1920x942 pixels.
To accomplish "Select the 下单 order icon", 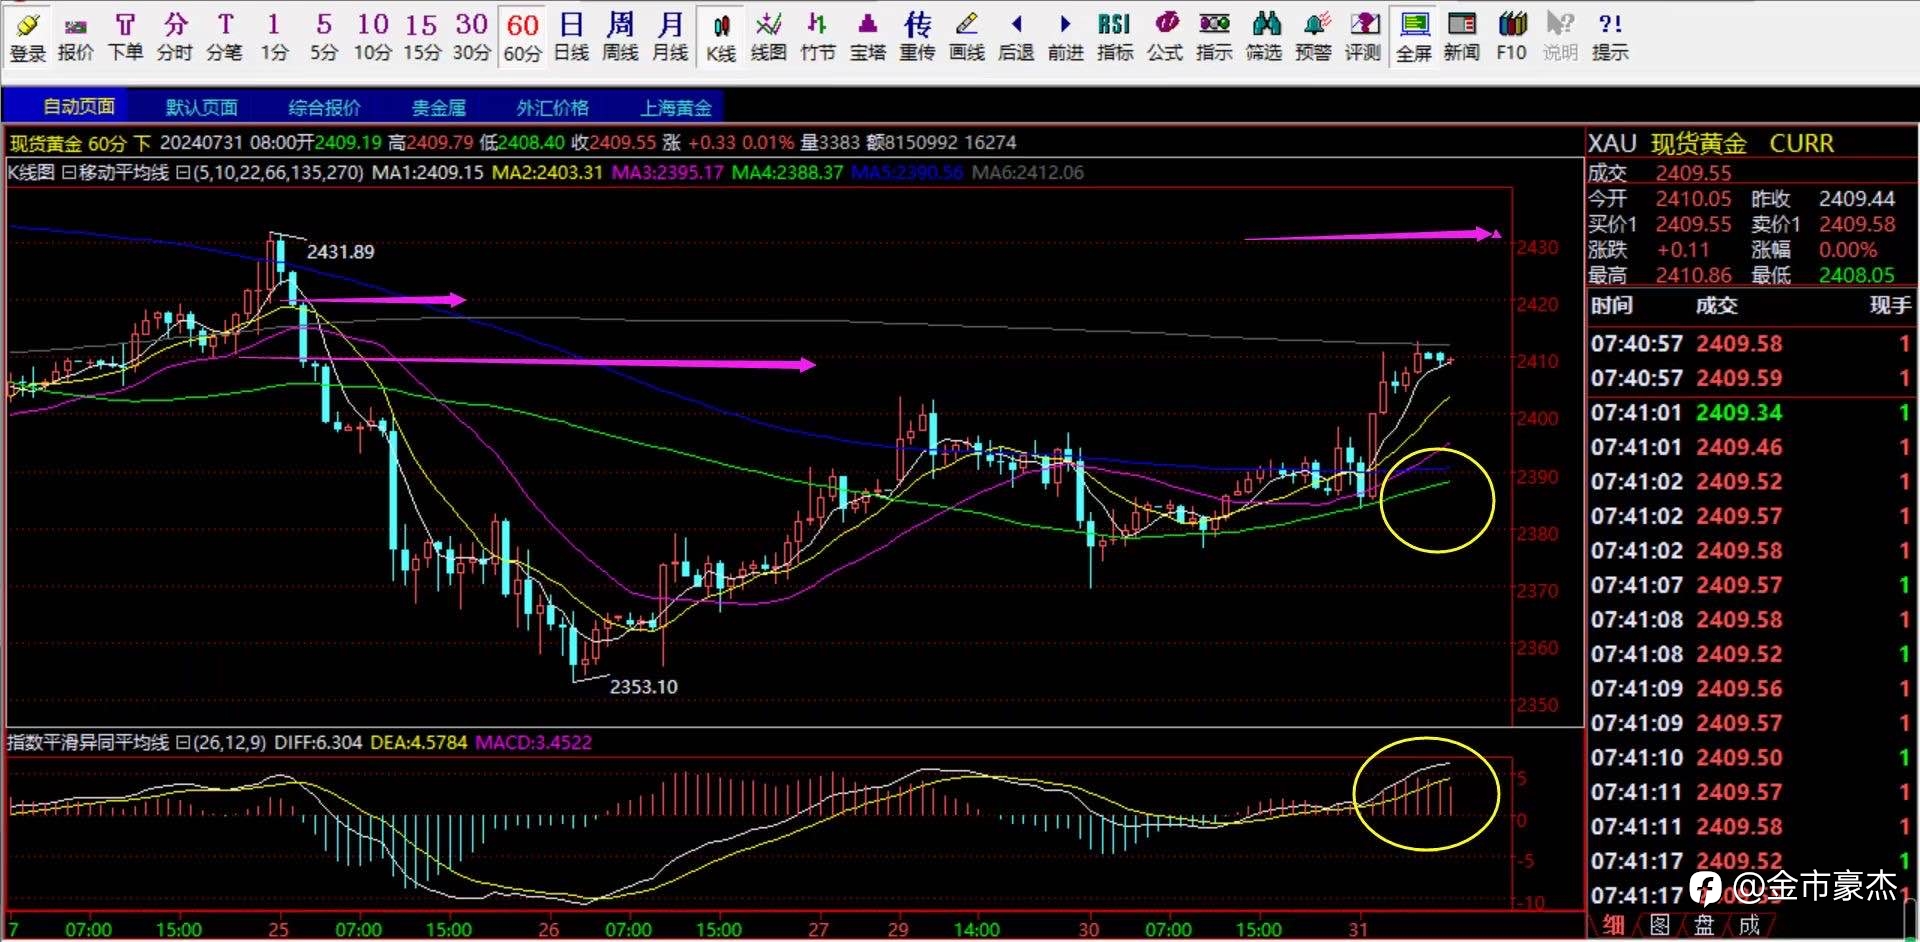I will [125, 37].
